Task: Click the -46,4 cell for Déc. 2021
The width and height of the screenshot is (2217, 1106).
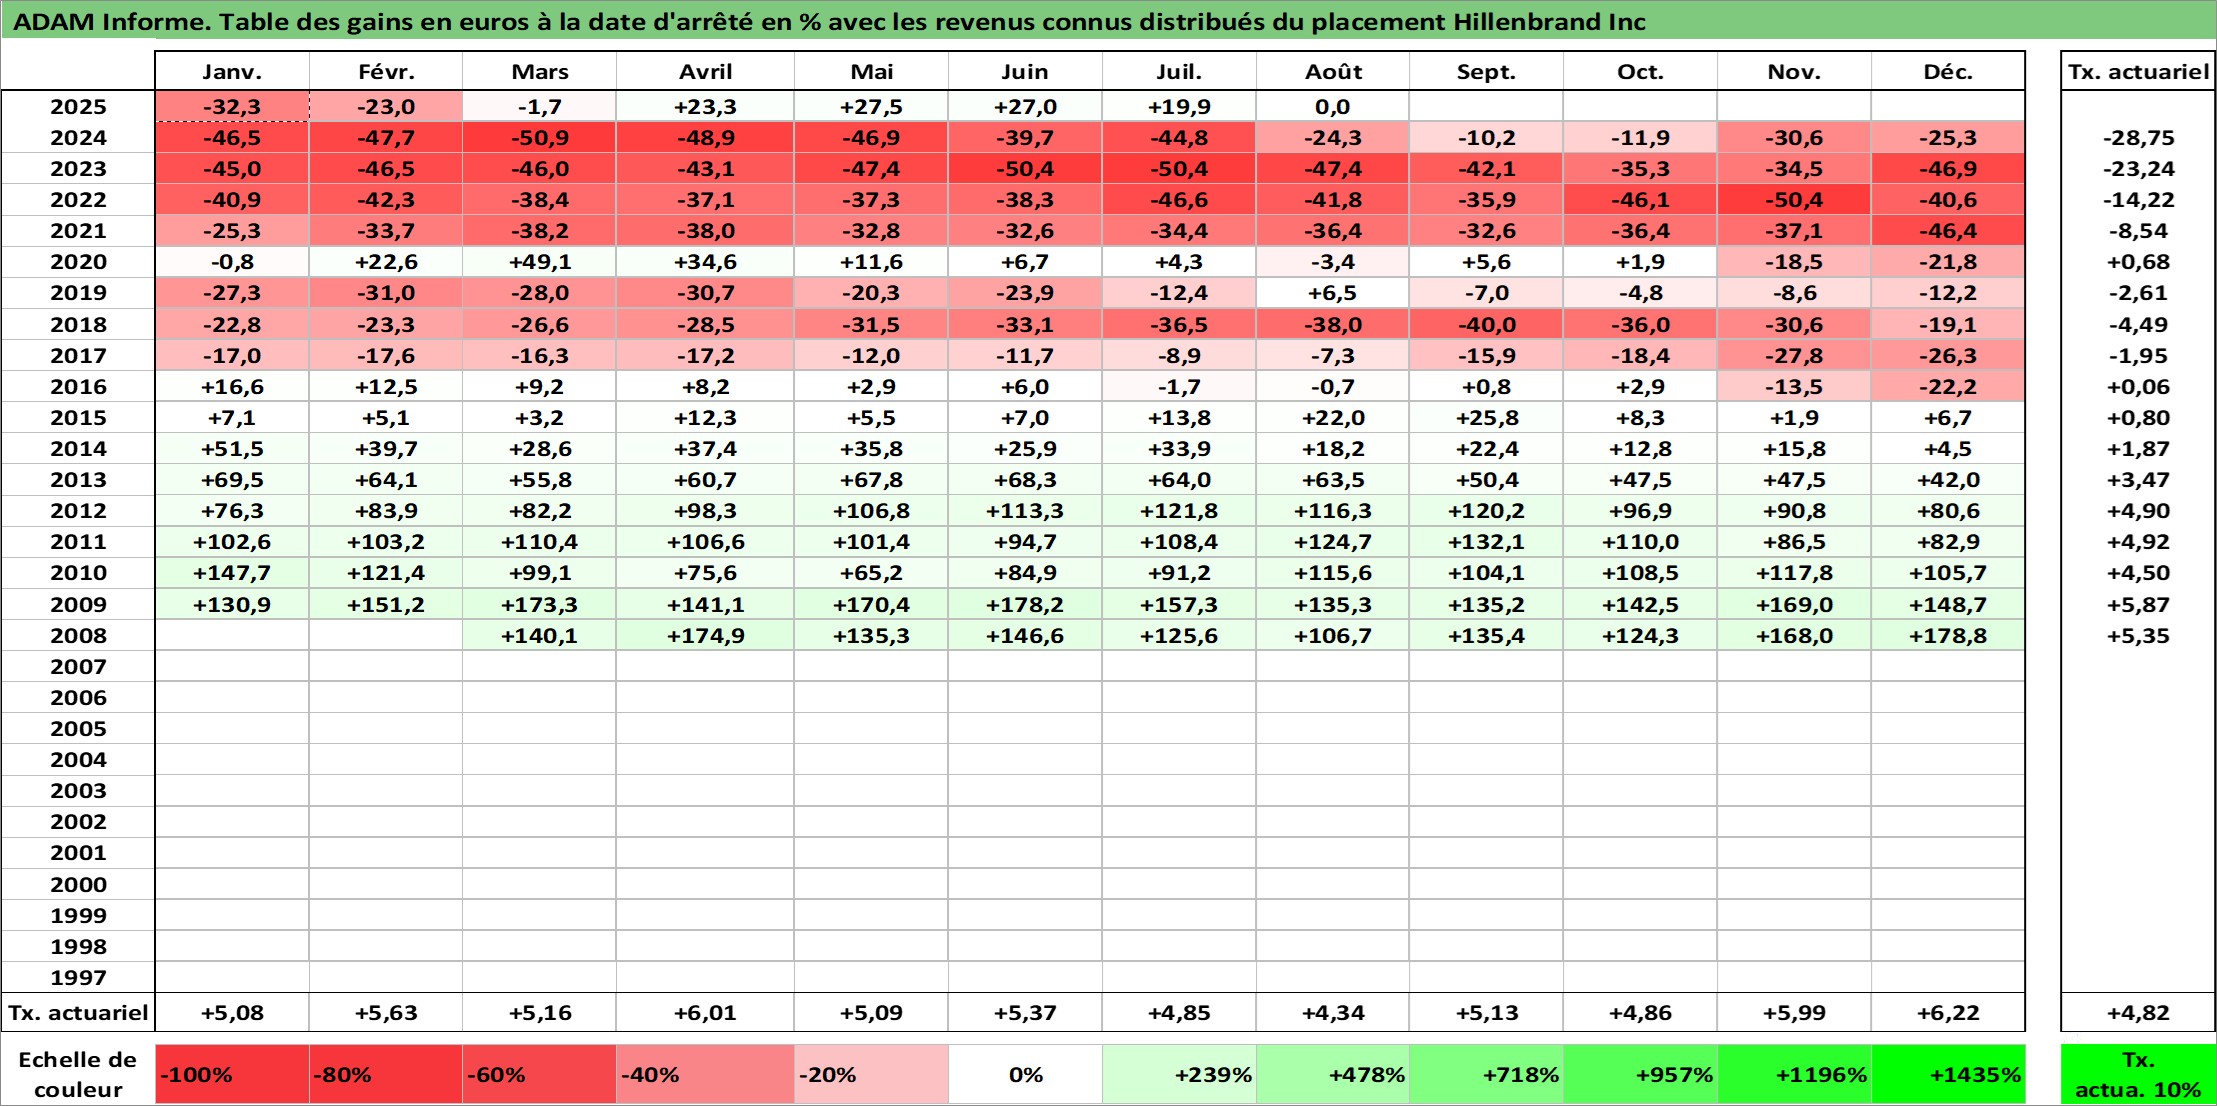Action: coord(1948,231)
